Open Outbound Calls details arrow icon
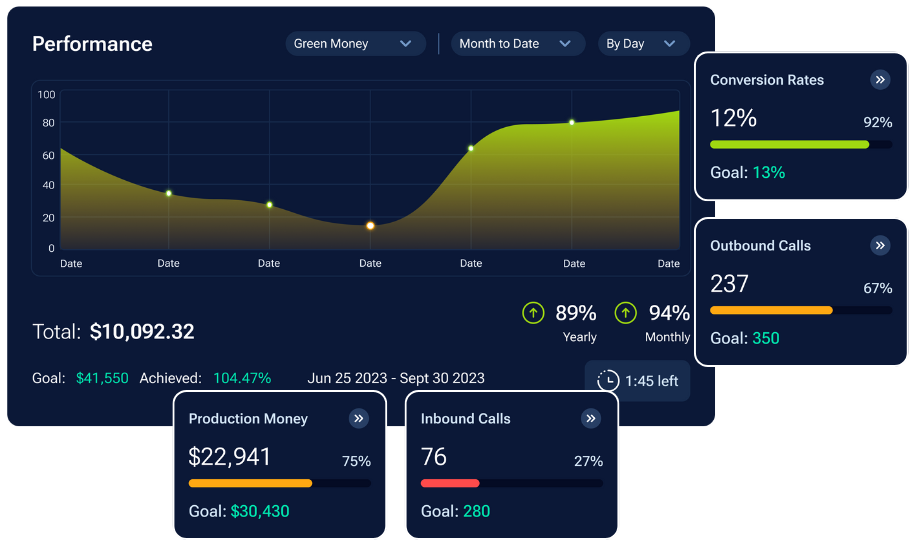Image resolution: width=914 pixels, height=542 pixels. [x=880, y=246]
